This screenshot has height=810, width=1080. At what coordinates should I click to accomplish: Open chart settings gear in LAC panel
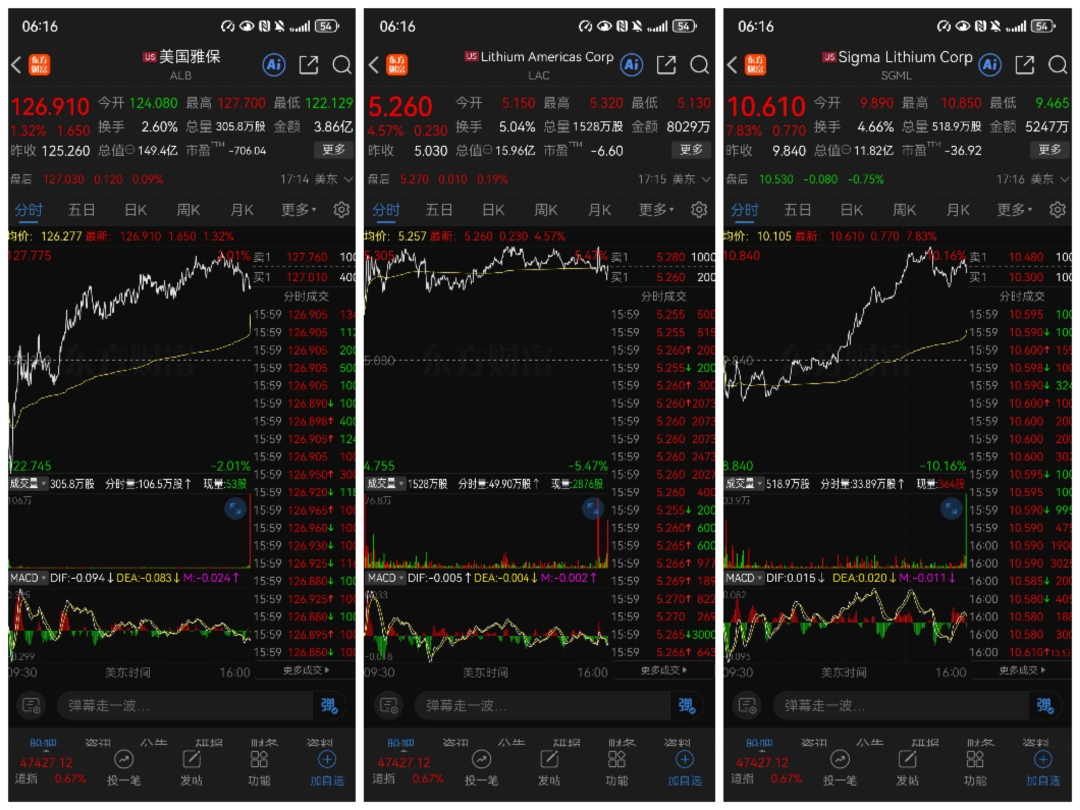[699, 209]
